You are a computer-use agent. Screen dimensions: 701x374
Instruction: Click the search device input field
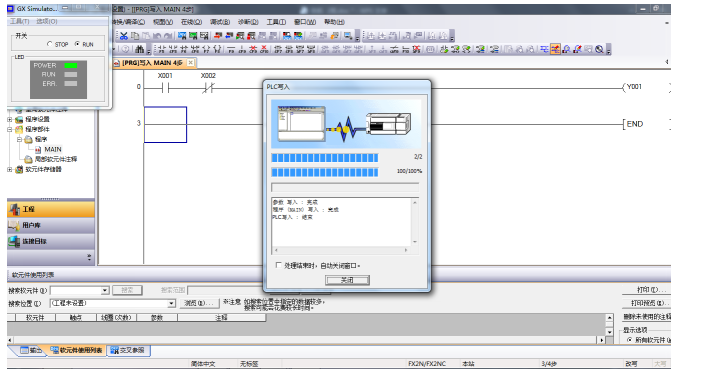click(76, 290)
